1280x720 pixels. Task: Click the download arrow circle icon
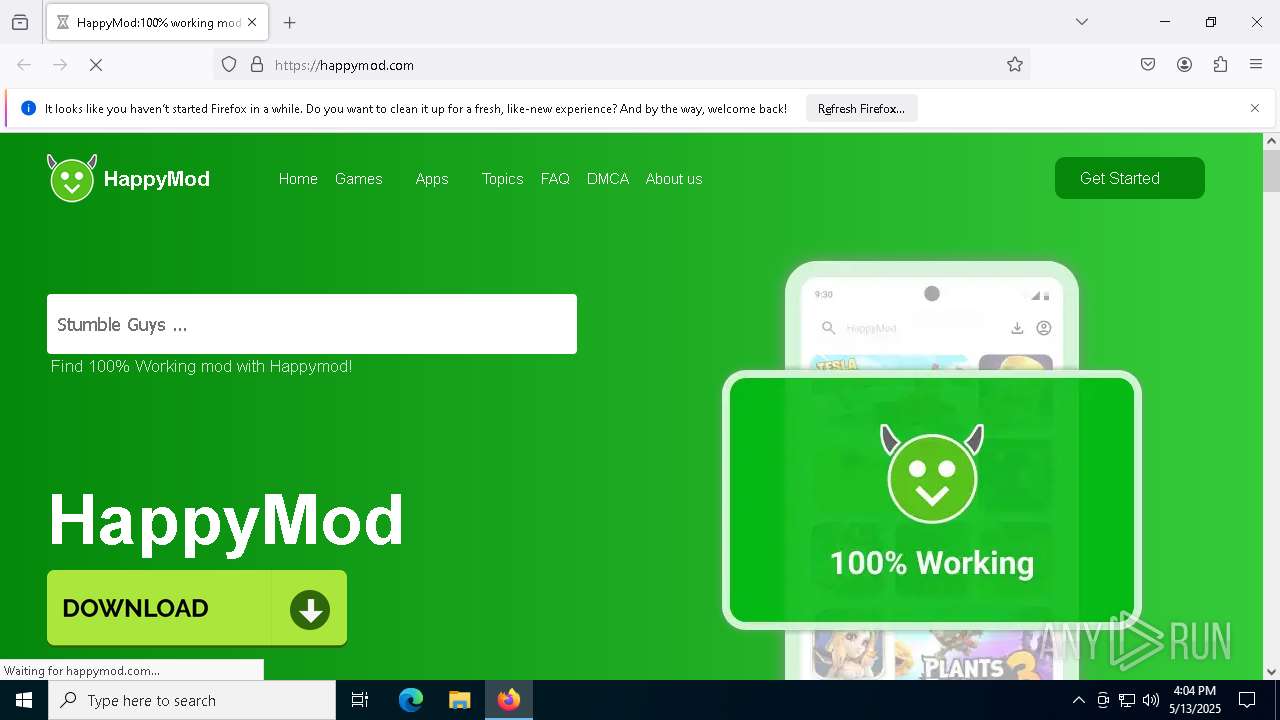coord(310,609)
